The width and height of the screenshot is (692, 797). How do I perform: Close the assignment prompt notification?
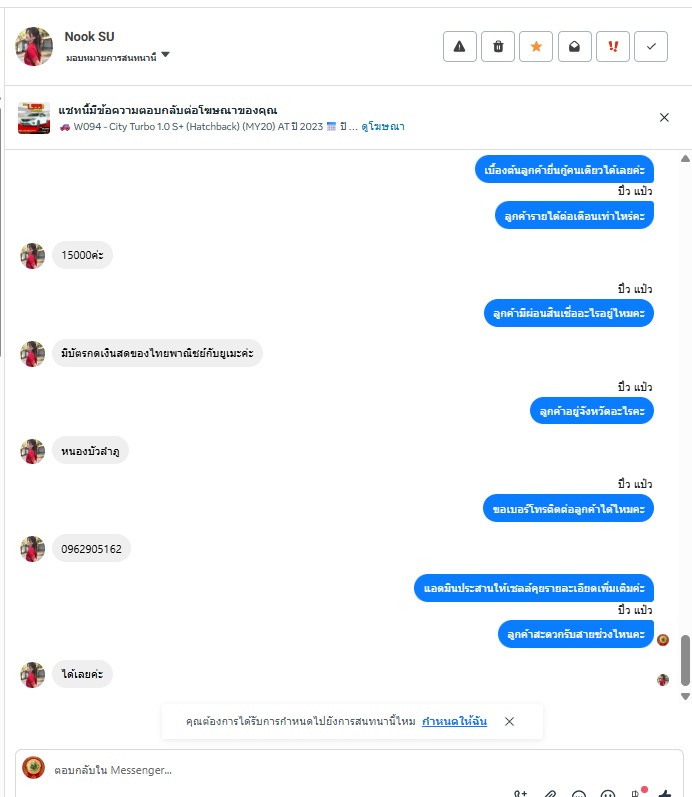point(509,721)
